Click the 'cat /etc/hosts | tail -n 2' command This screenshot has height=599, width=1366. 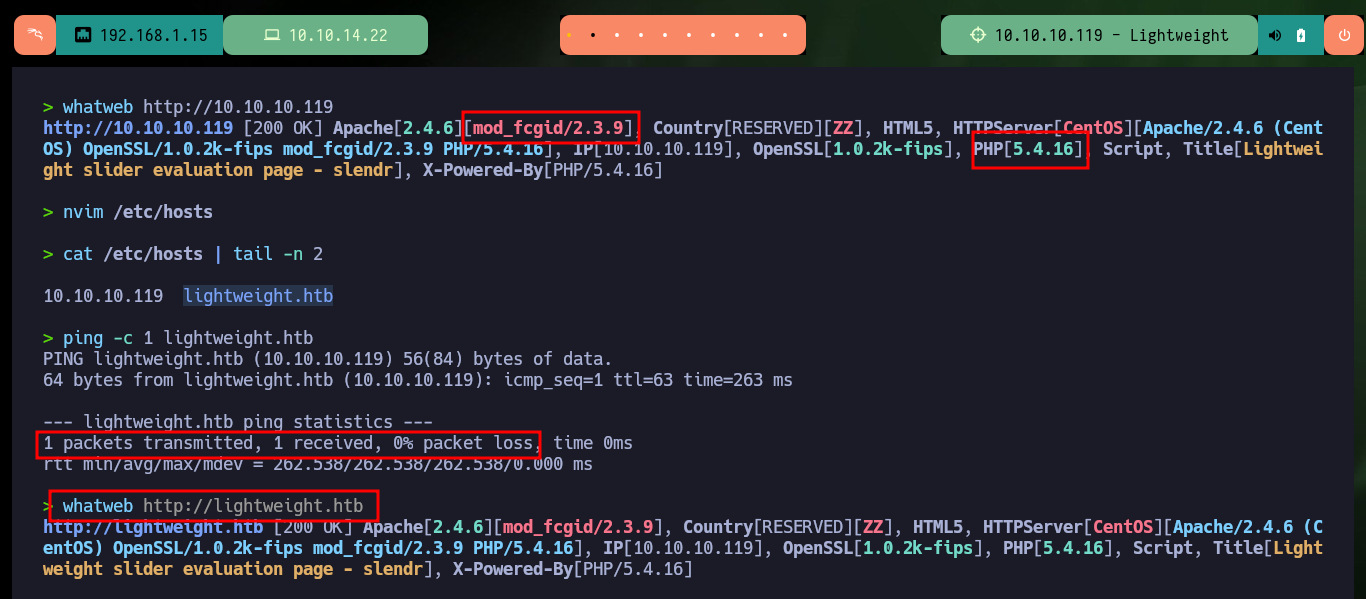193,254
